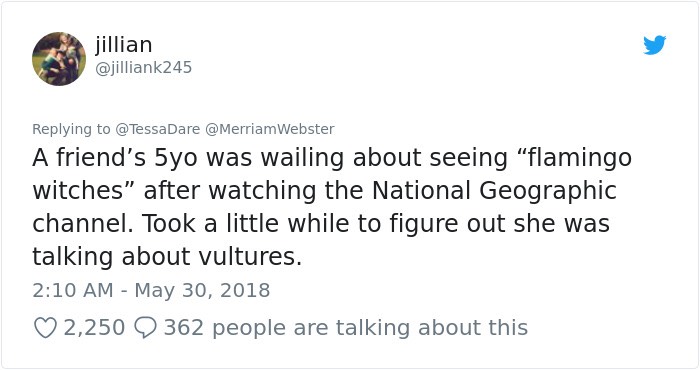The height and width of the screenshot is (370, 700).
Task: Click the '362' reply count number
Action: [x=184, y=328]
